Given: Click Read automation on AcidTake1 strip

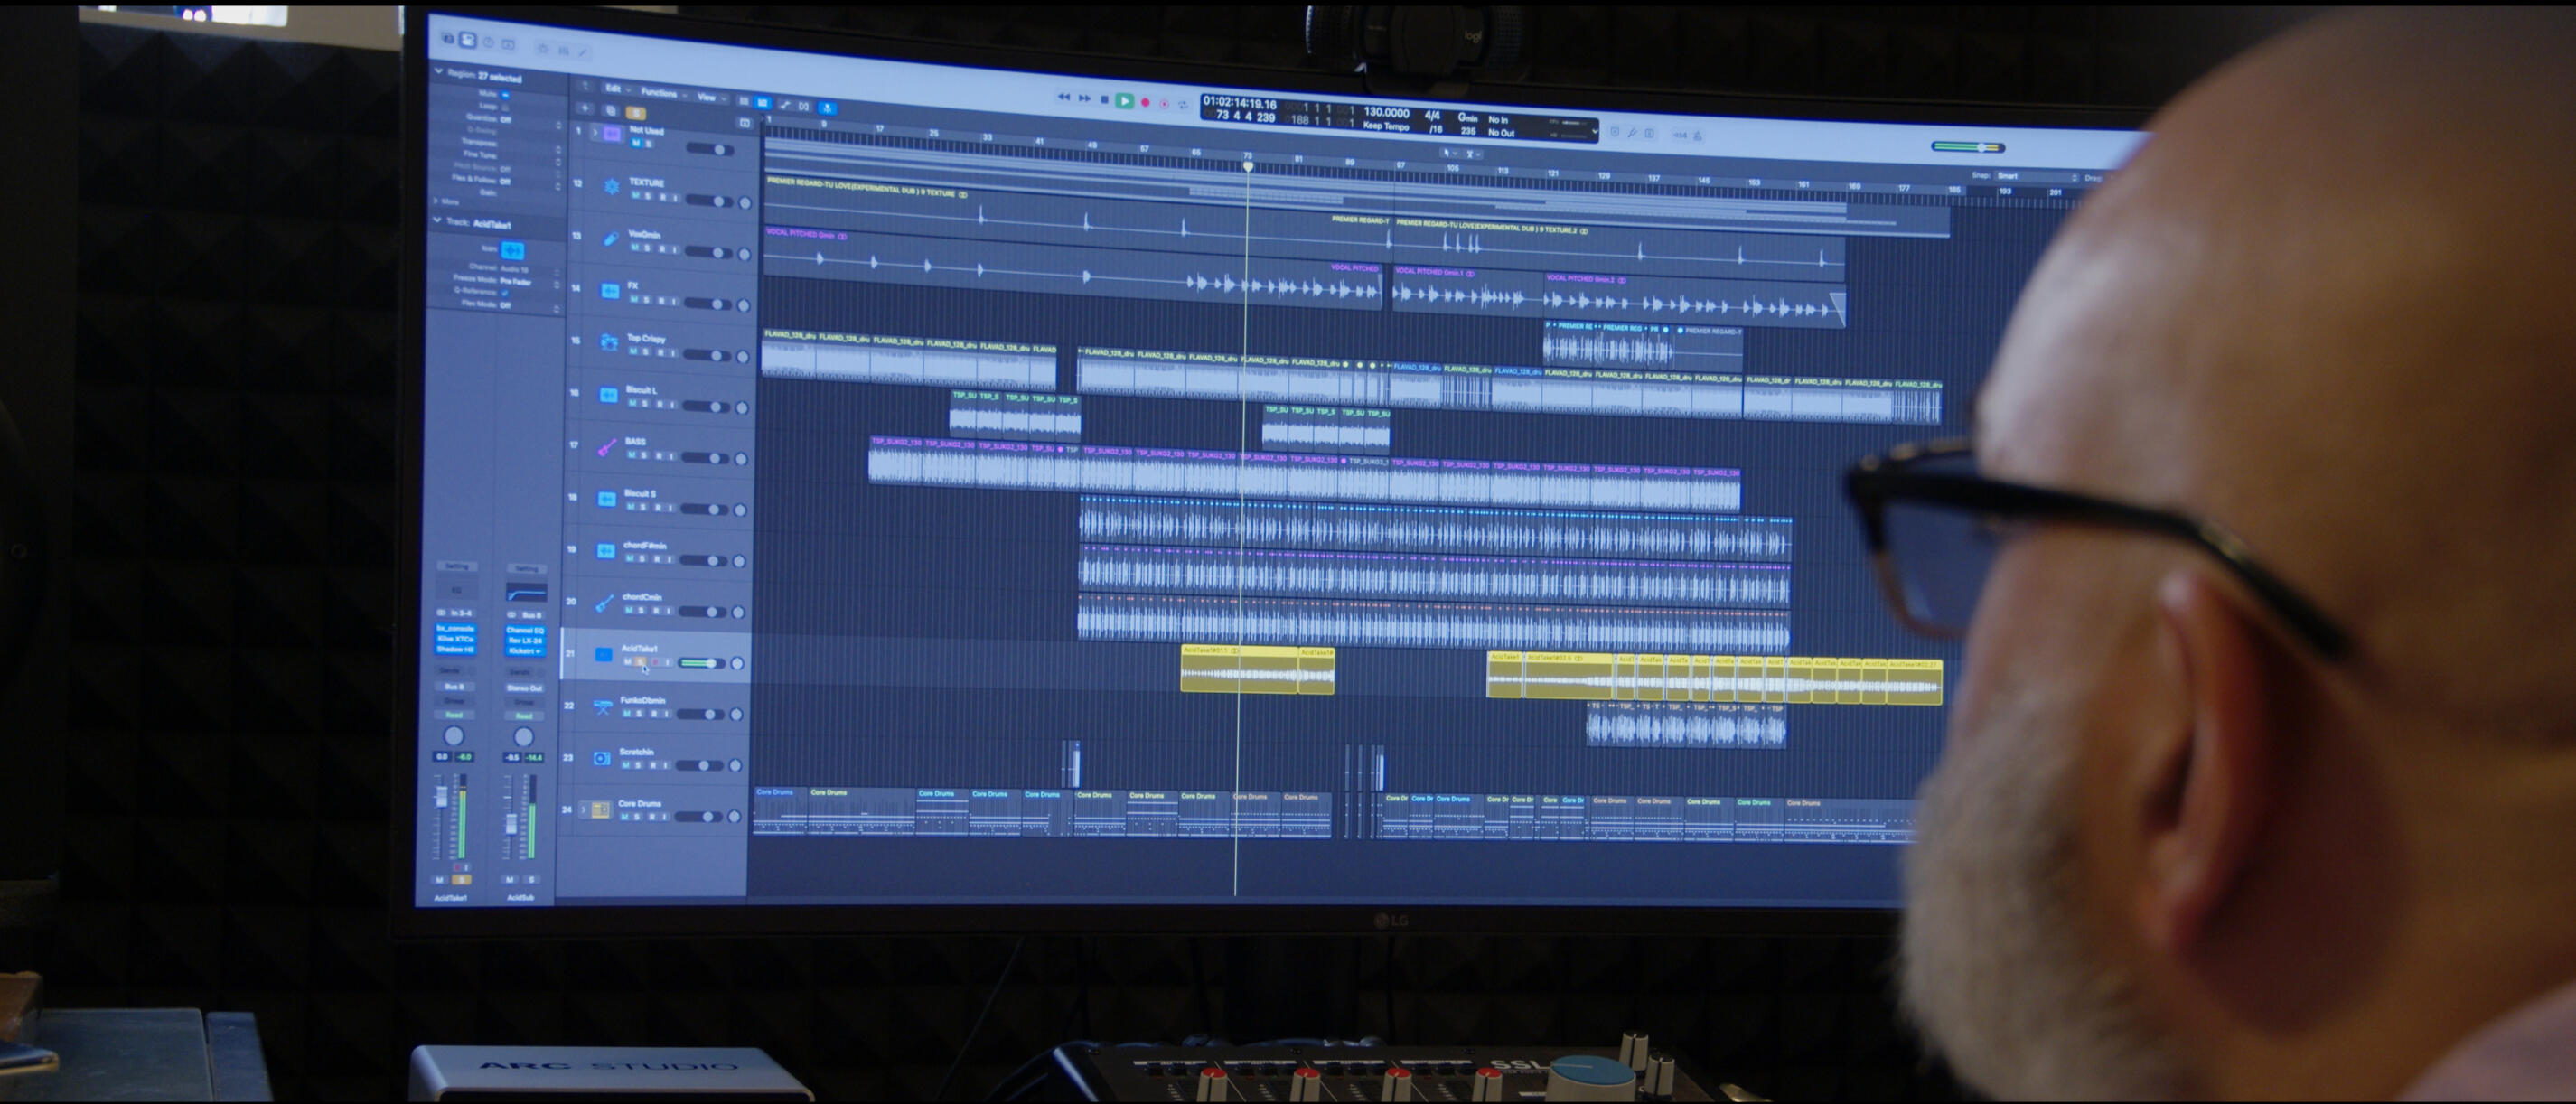Looking at the screenshot, I should (454, 715).
